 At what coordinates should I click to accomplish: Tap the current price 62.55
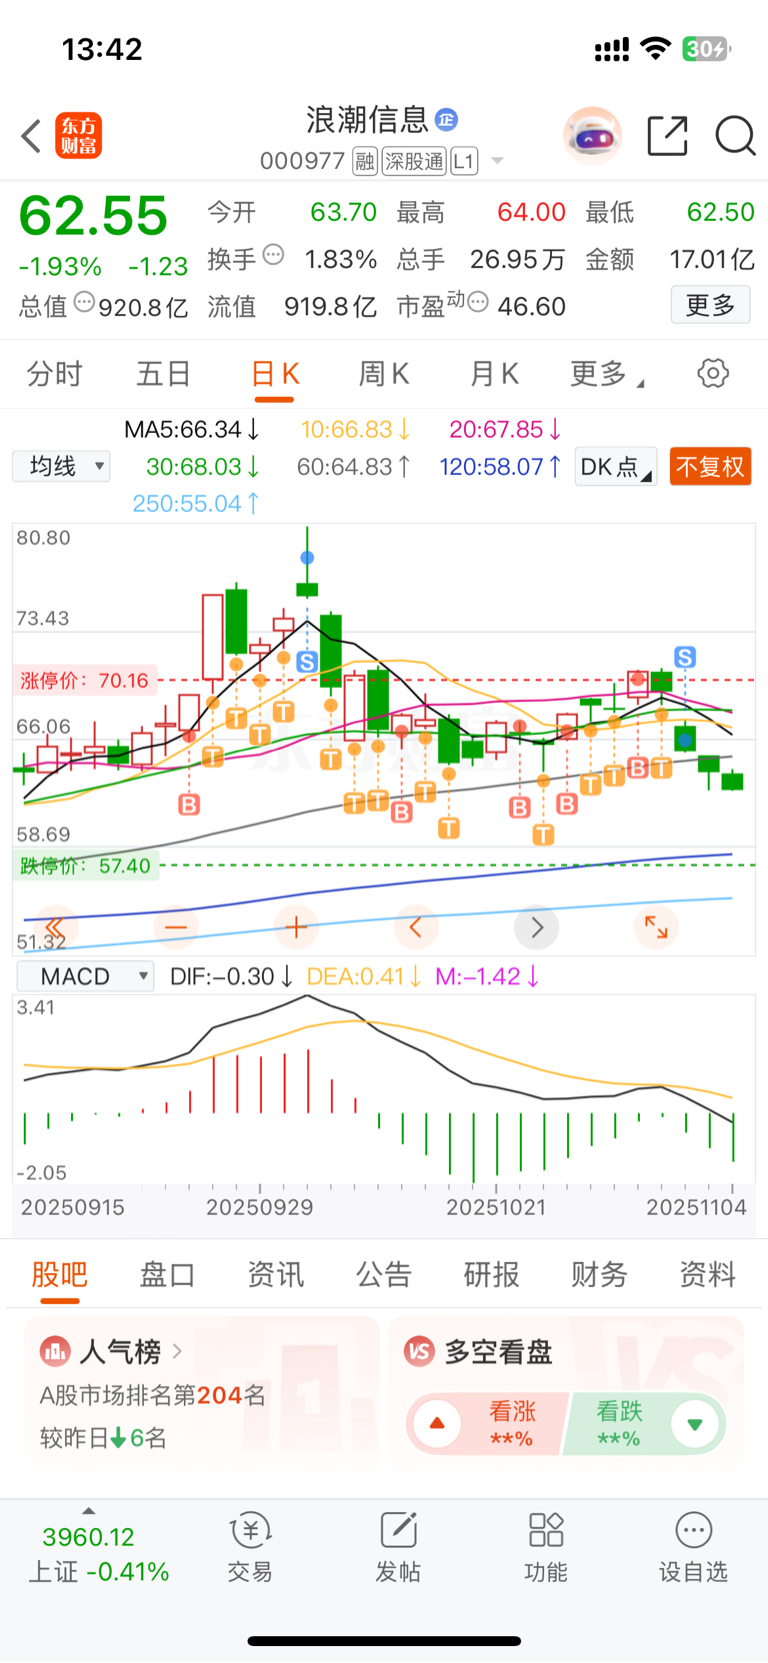pyautogui.click(x=93, y=216)
